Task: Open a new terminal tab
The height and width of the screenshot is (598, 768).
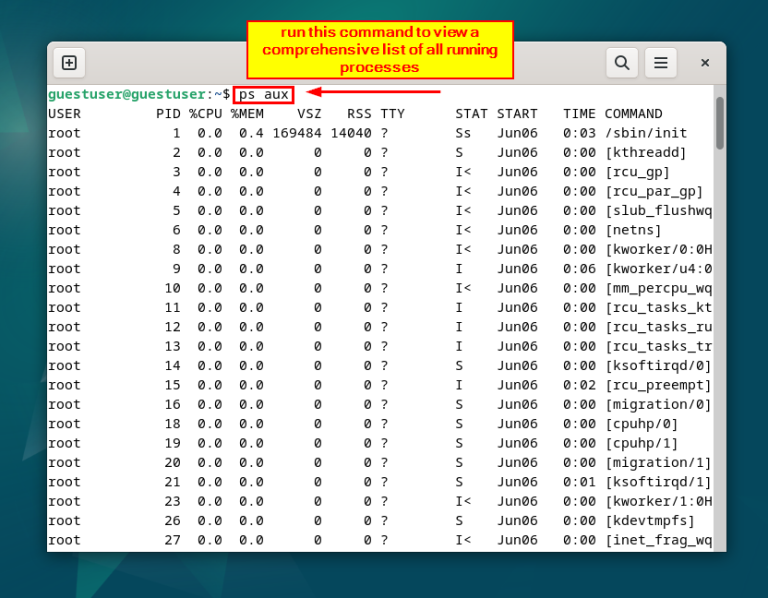Action: coord(69,63)
